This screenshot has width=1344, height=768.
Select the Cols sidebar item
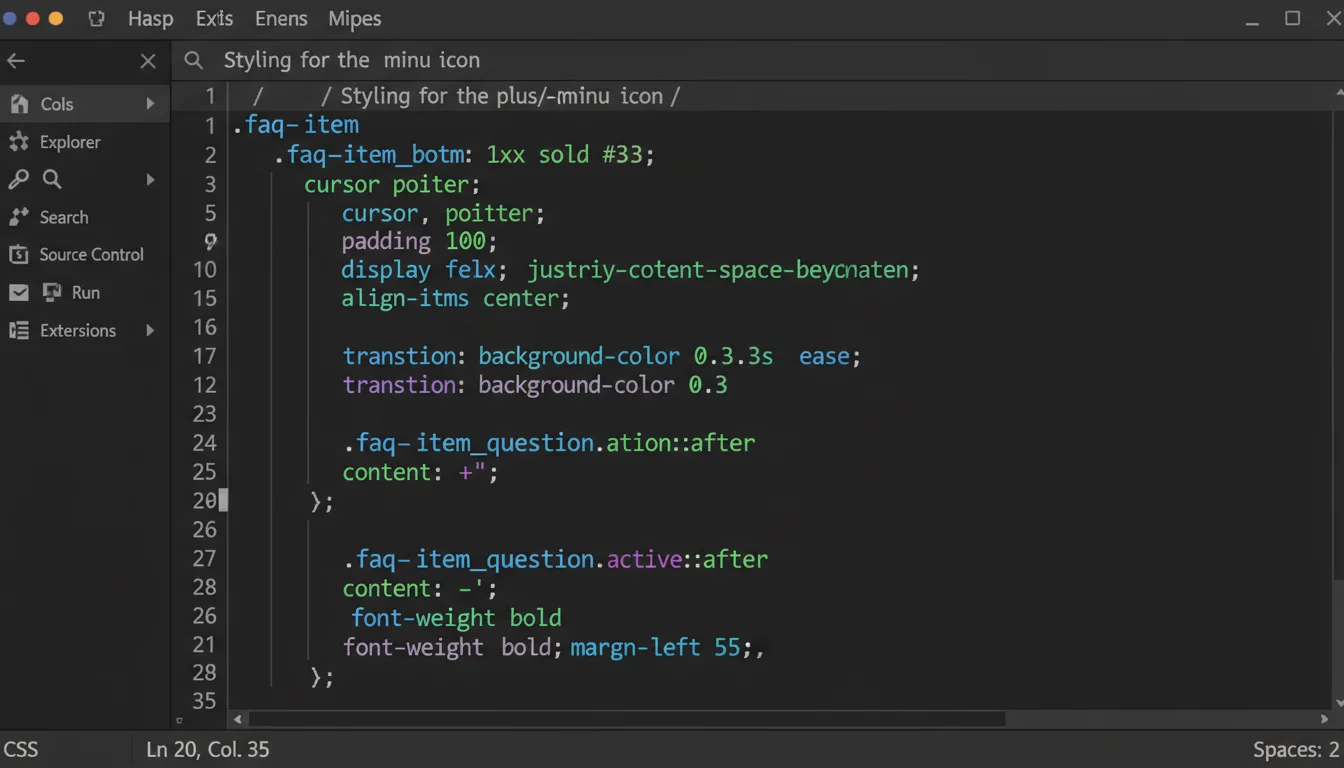point(85,104)
